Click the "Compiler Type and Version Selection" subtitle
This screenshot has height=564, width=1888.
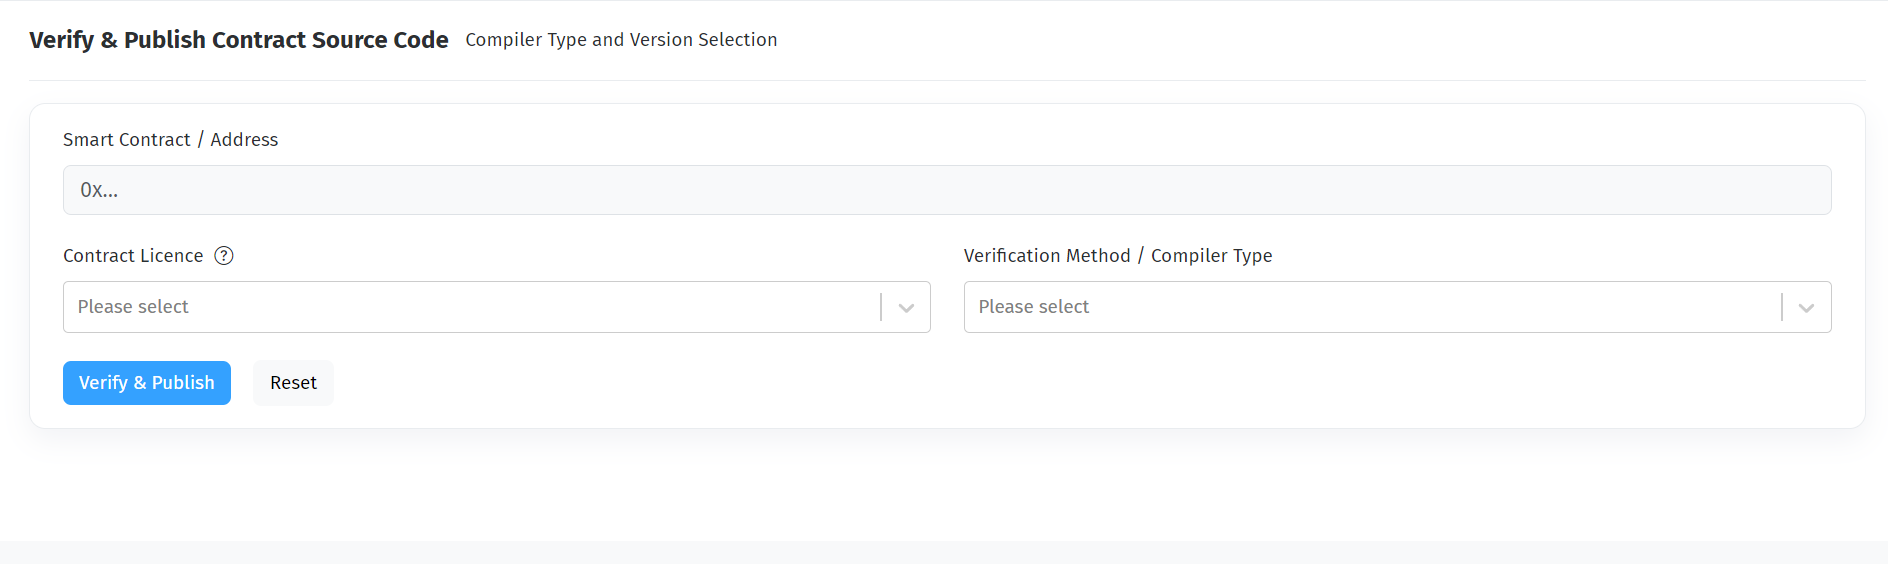click(621, 40)
